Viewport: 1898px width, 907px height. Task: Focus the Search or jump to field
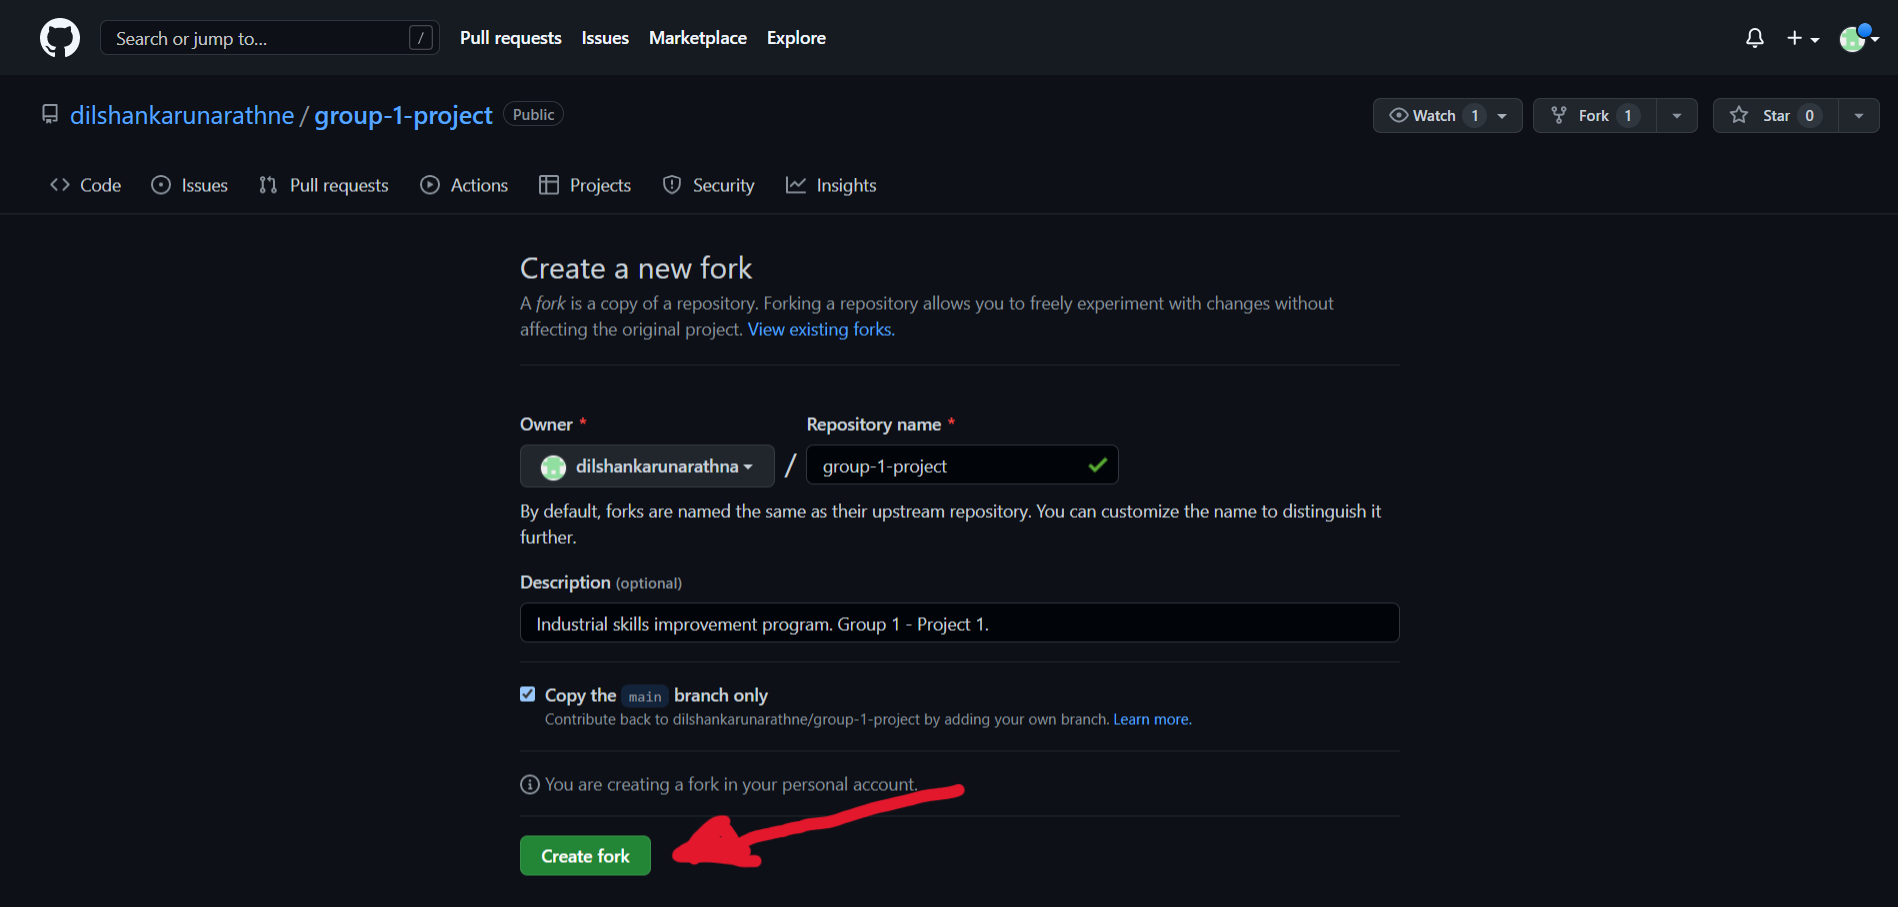[x=270, y=38]
